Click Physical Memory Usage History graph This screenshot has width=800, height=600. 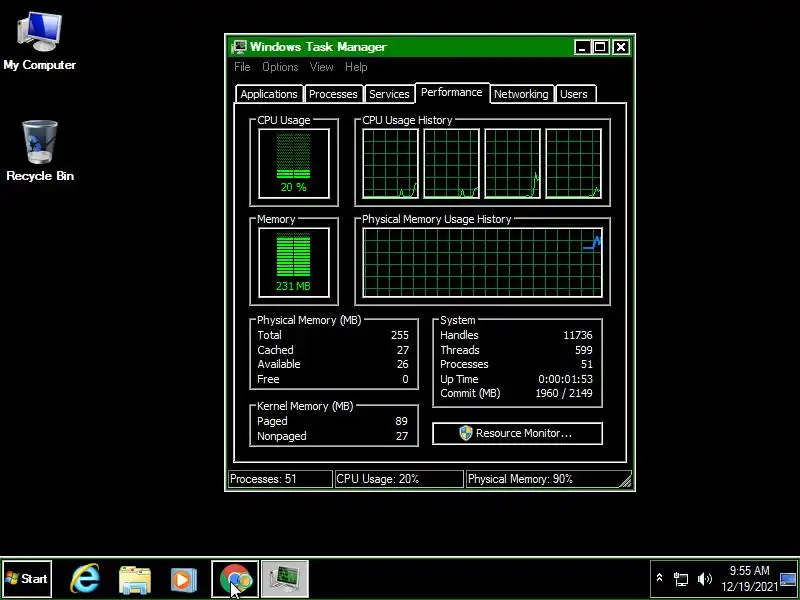coord(482,262)
